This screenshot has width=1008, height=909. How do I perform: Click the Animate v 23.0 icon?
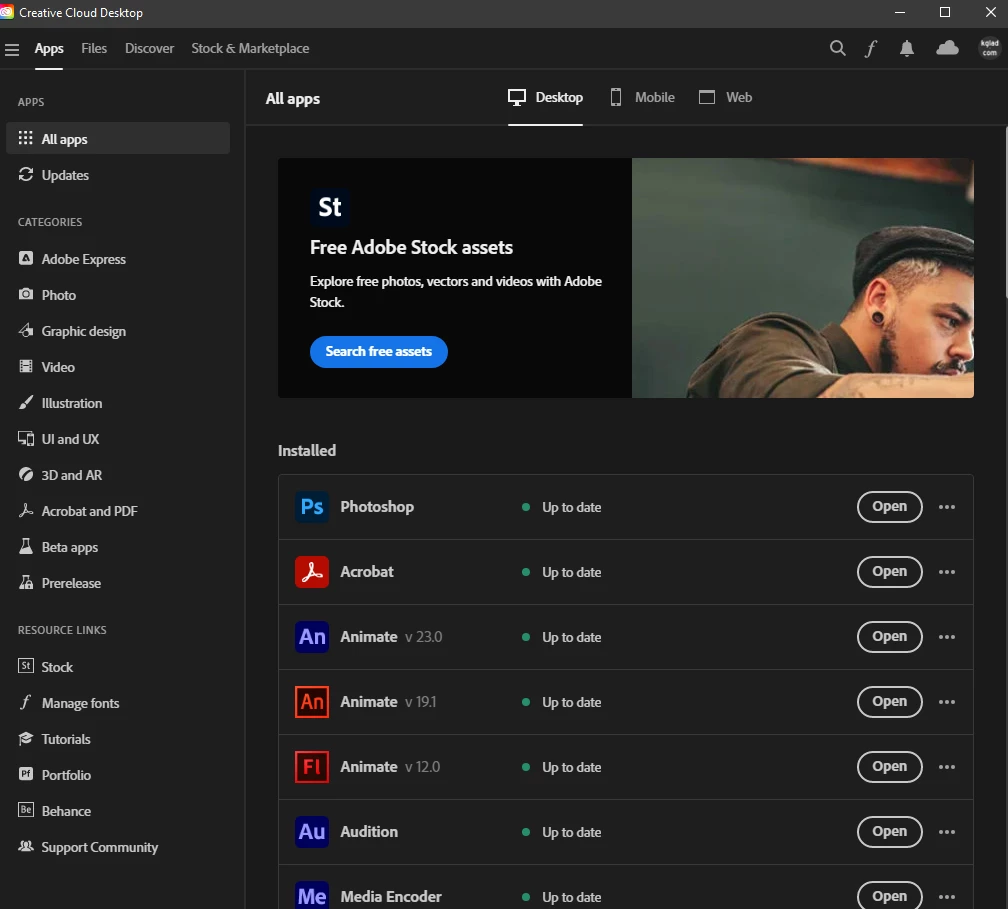coord(312,636)
